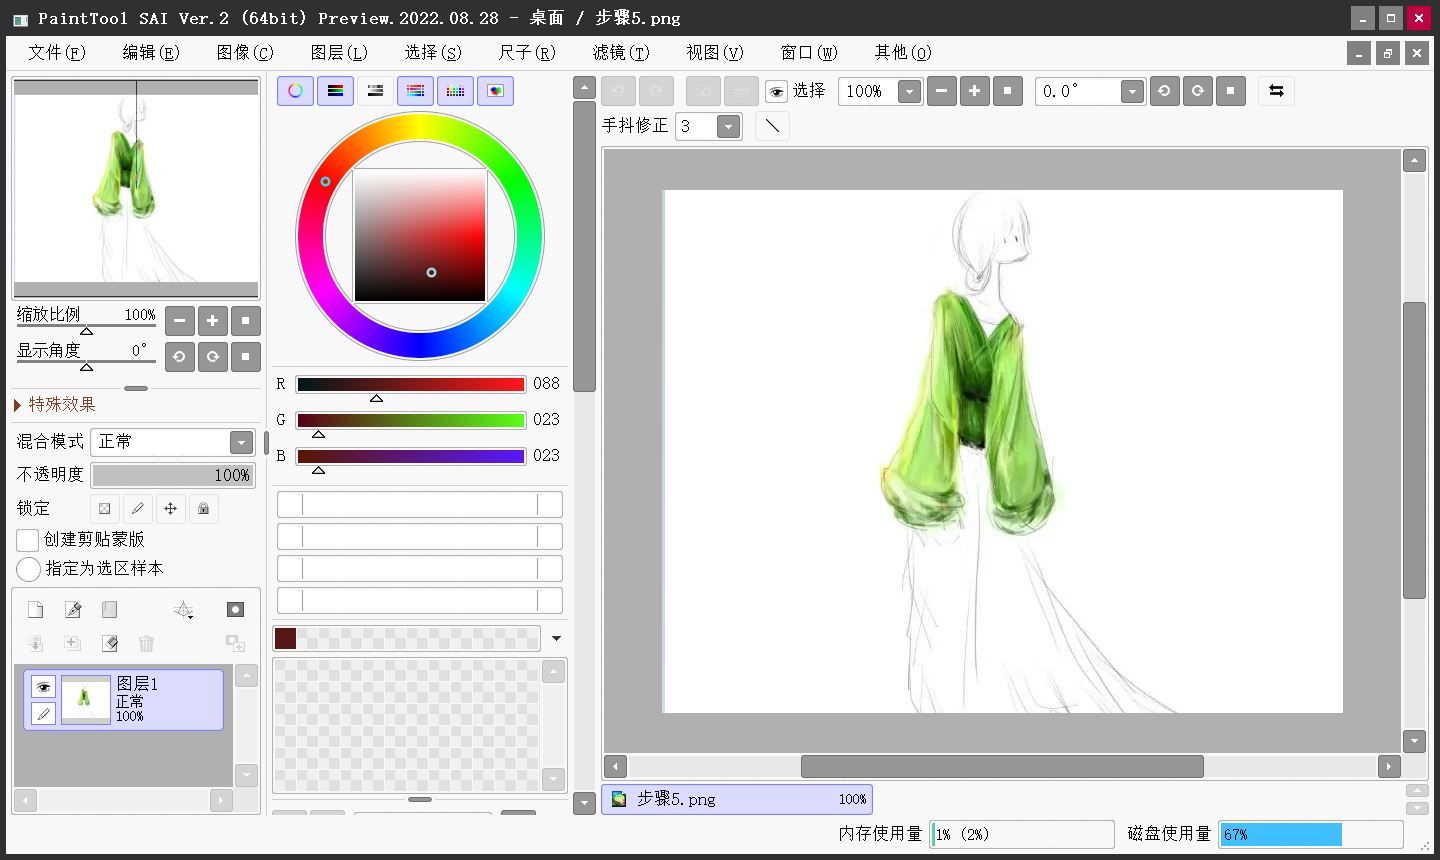Screen dimensions: 1440x860
Task: Open the swatch menu dropdown arrow
Action: coord(557,639)
